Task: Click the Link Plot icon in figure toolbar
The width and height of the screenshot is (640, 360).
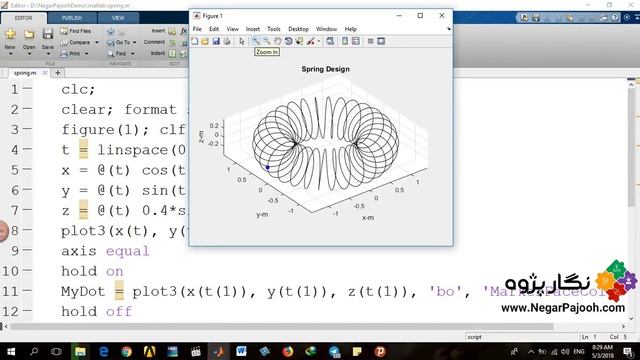Action: tap(330, 41)
